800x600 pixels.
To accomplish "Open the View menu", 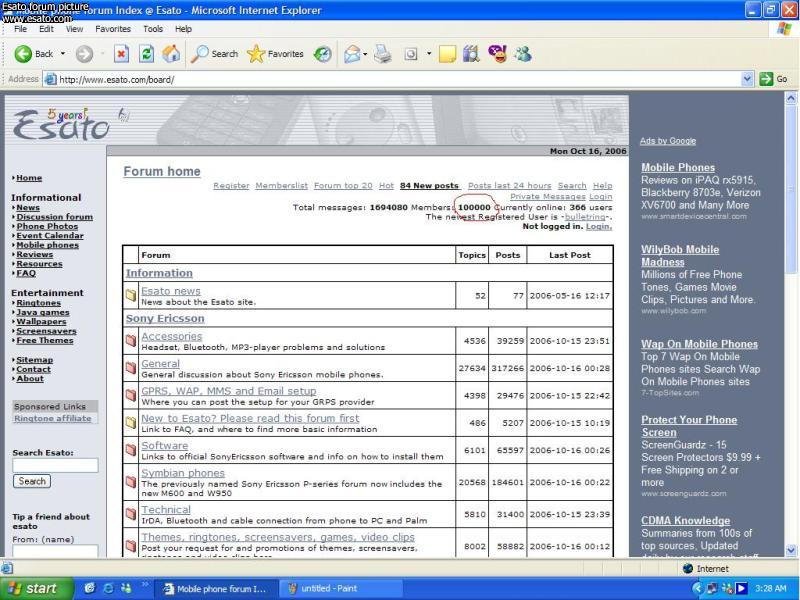I will point(74,29).
